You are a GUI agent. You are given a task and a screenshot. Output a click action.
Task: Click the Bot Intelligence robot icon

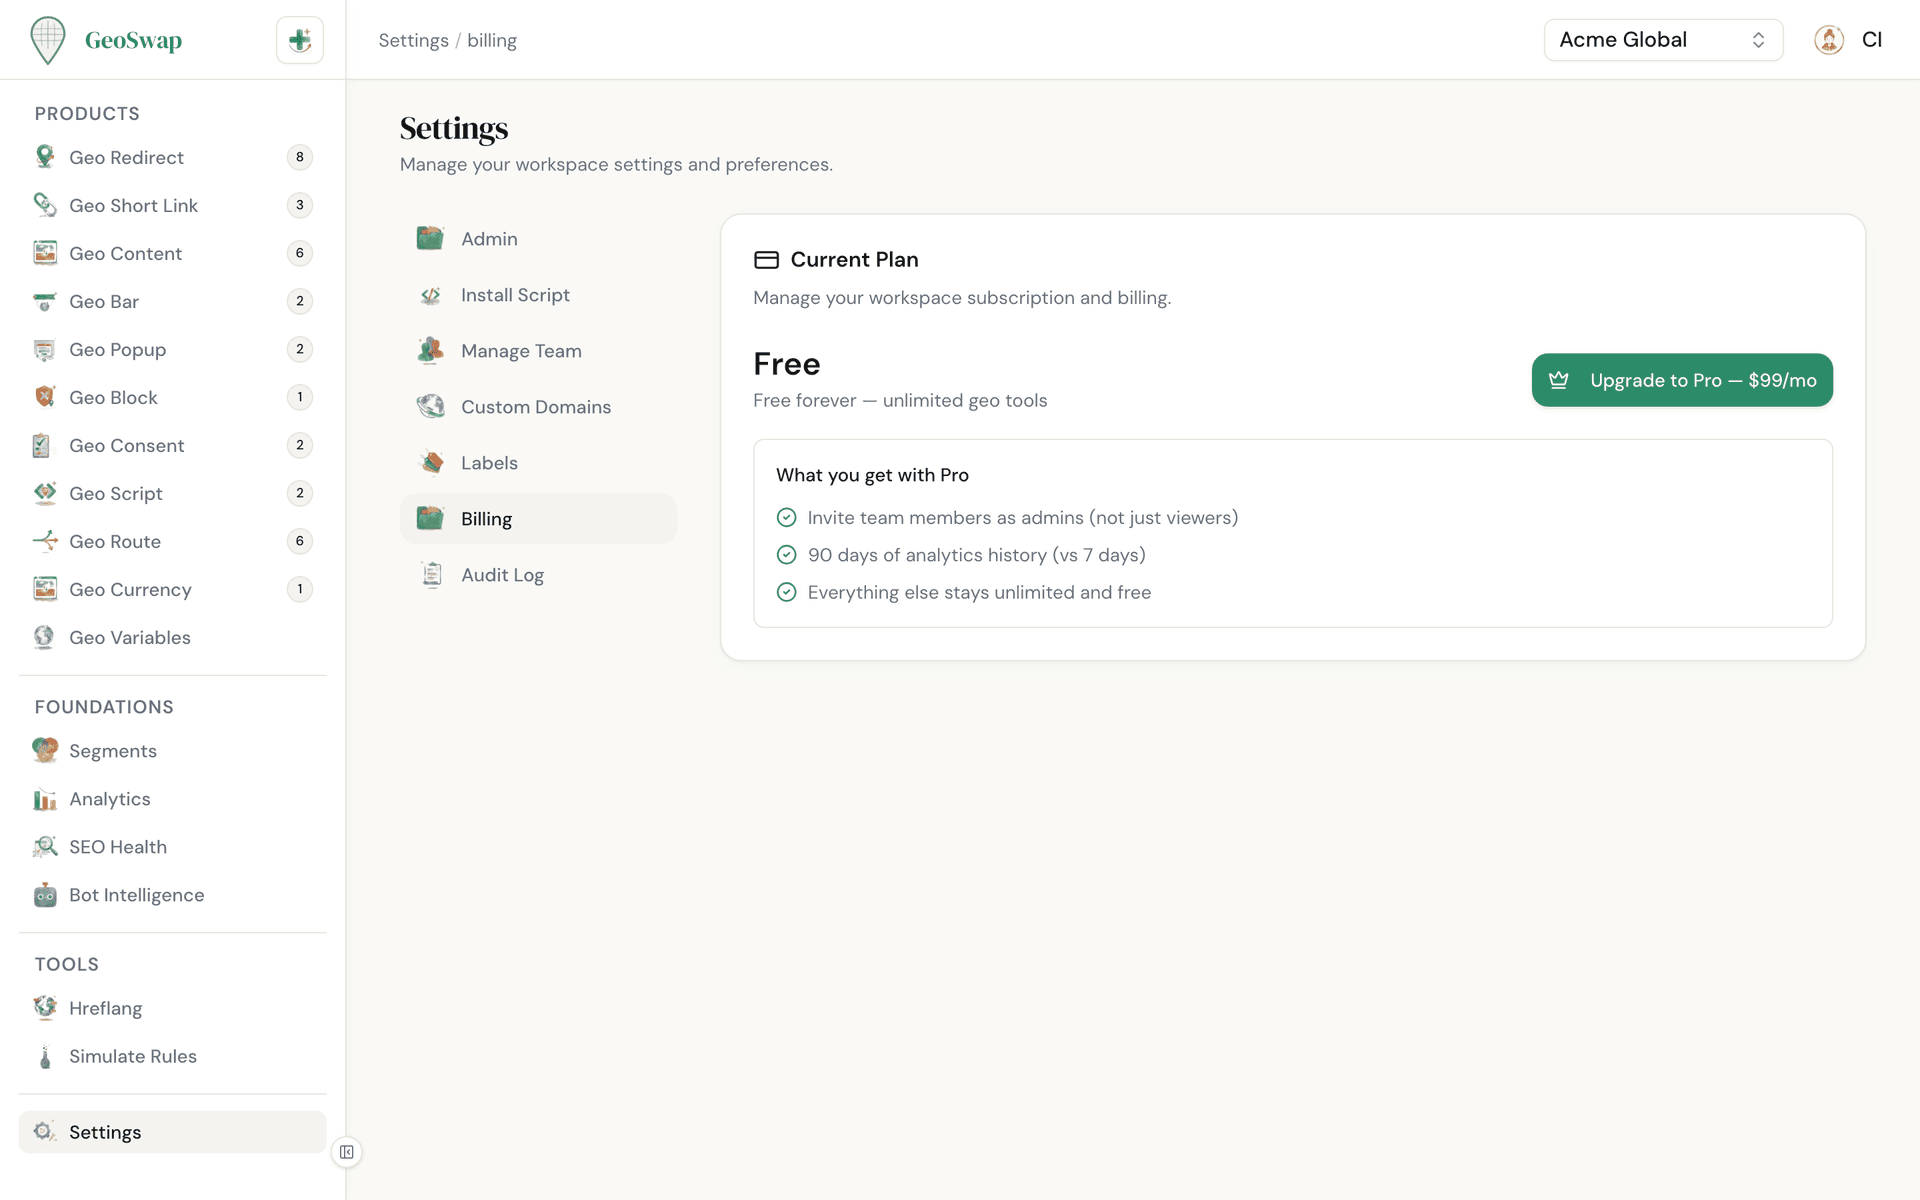pyautogui.click(x=44, y=895)
